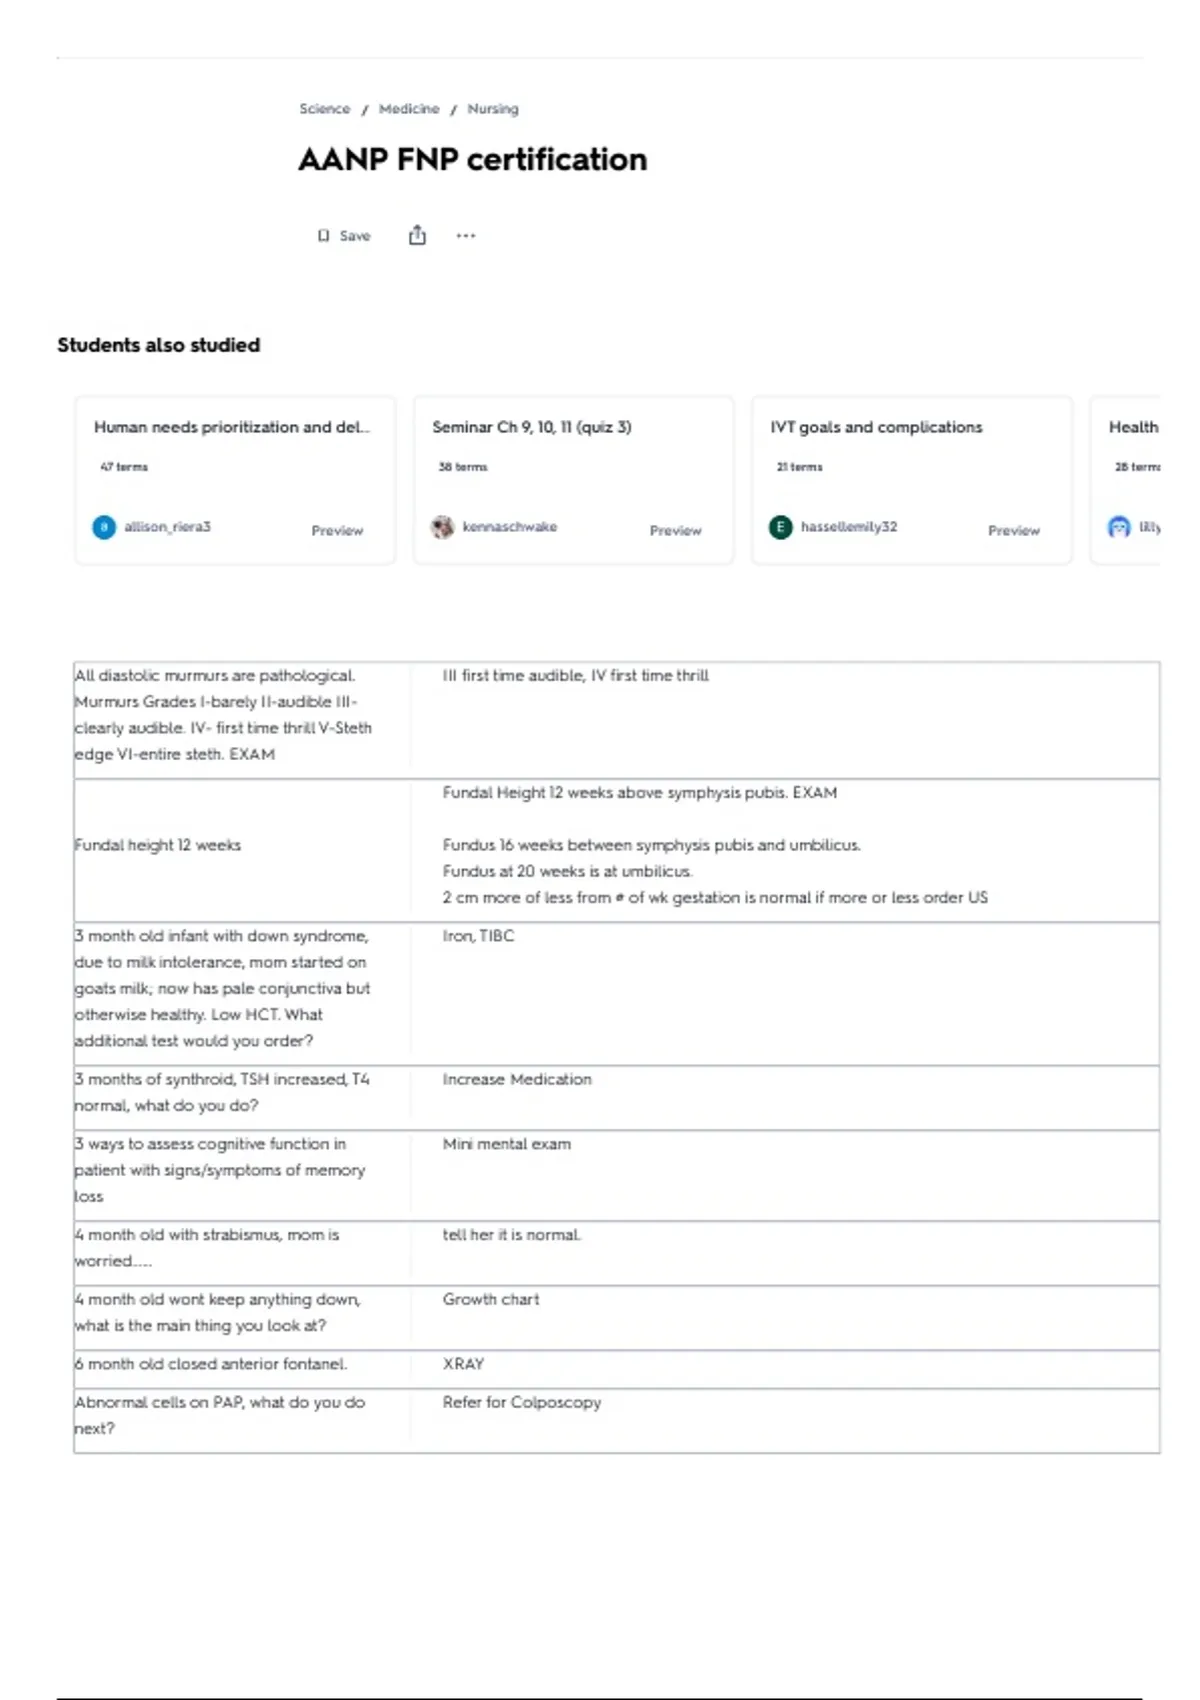This screenshot has height=1700, width=1200.
Task: Open the Human needs prioritization card title
Action: [232, 427]
